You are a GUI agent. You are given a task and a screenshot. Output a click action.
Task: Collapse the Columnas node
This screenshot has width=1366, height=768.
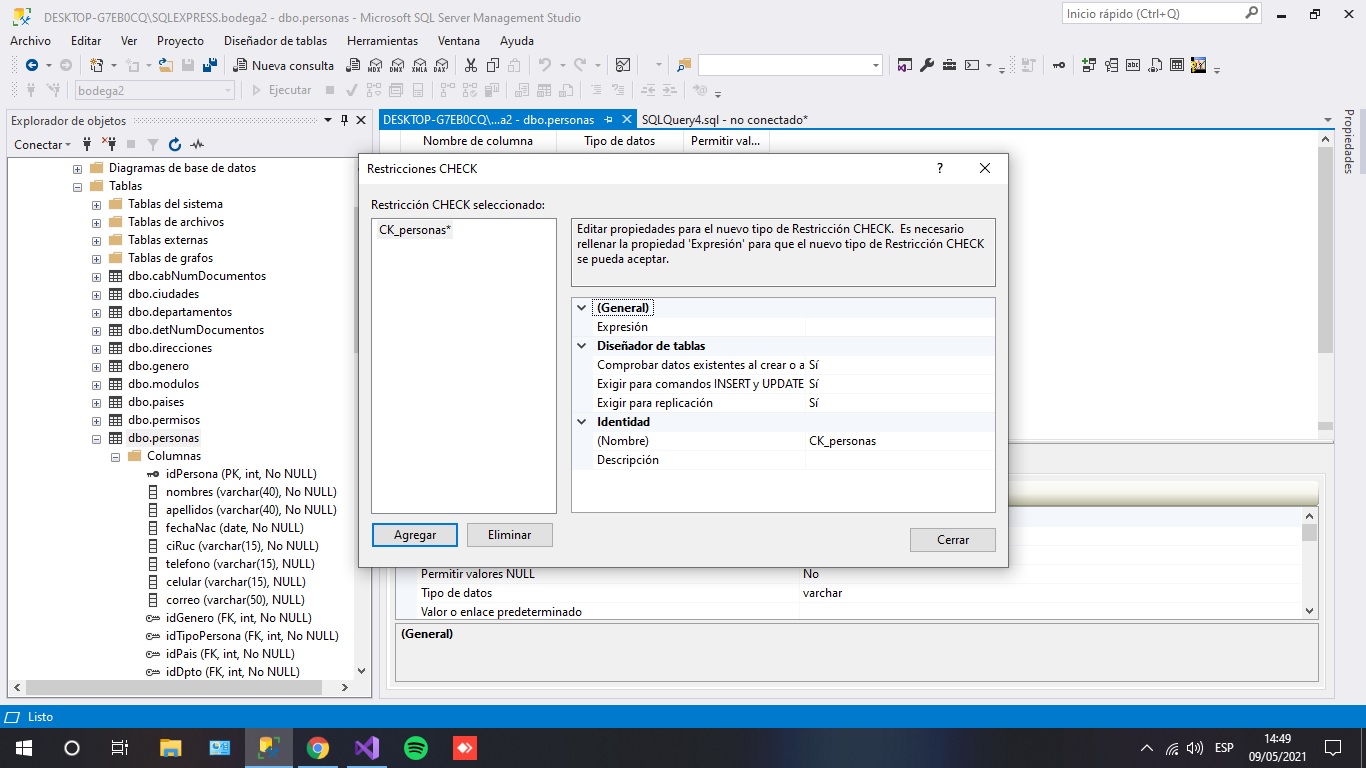click(116, 456)
